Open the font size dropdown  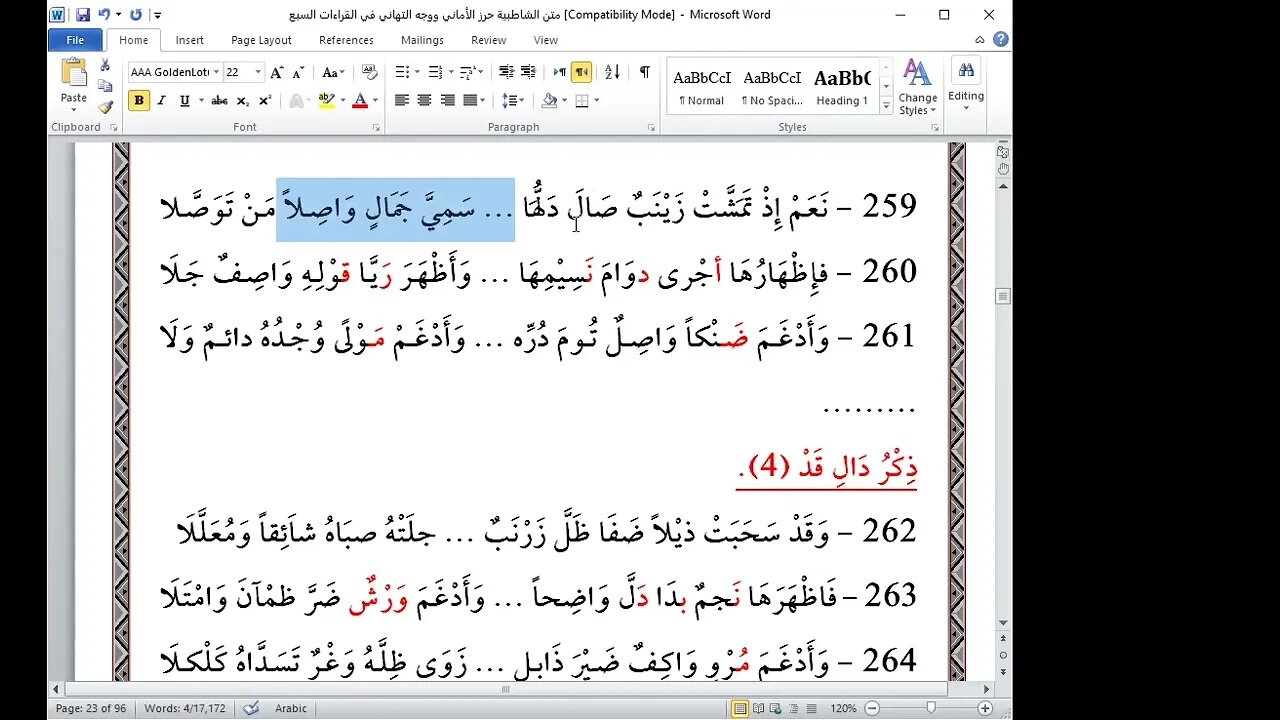258,73
